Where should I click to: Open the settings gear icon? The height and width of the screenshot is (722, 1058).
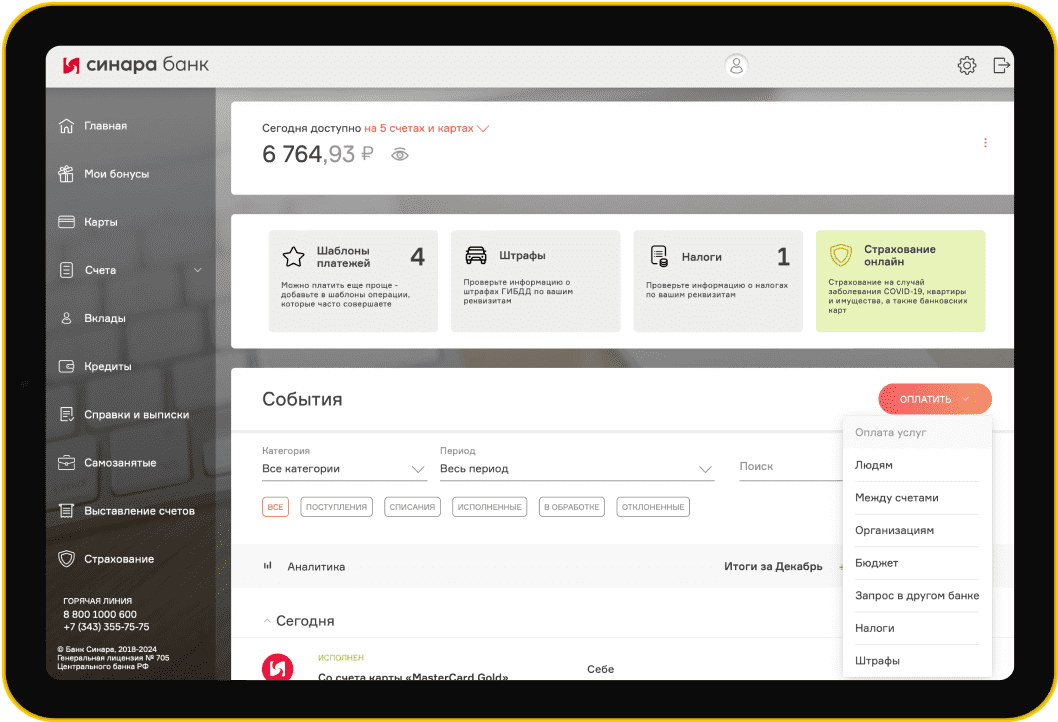point(966,66)
